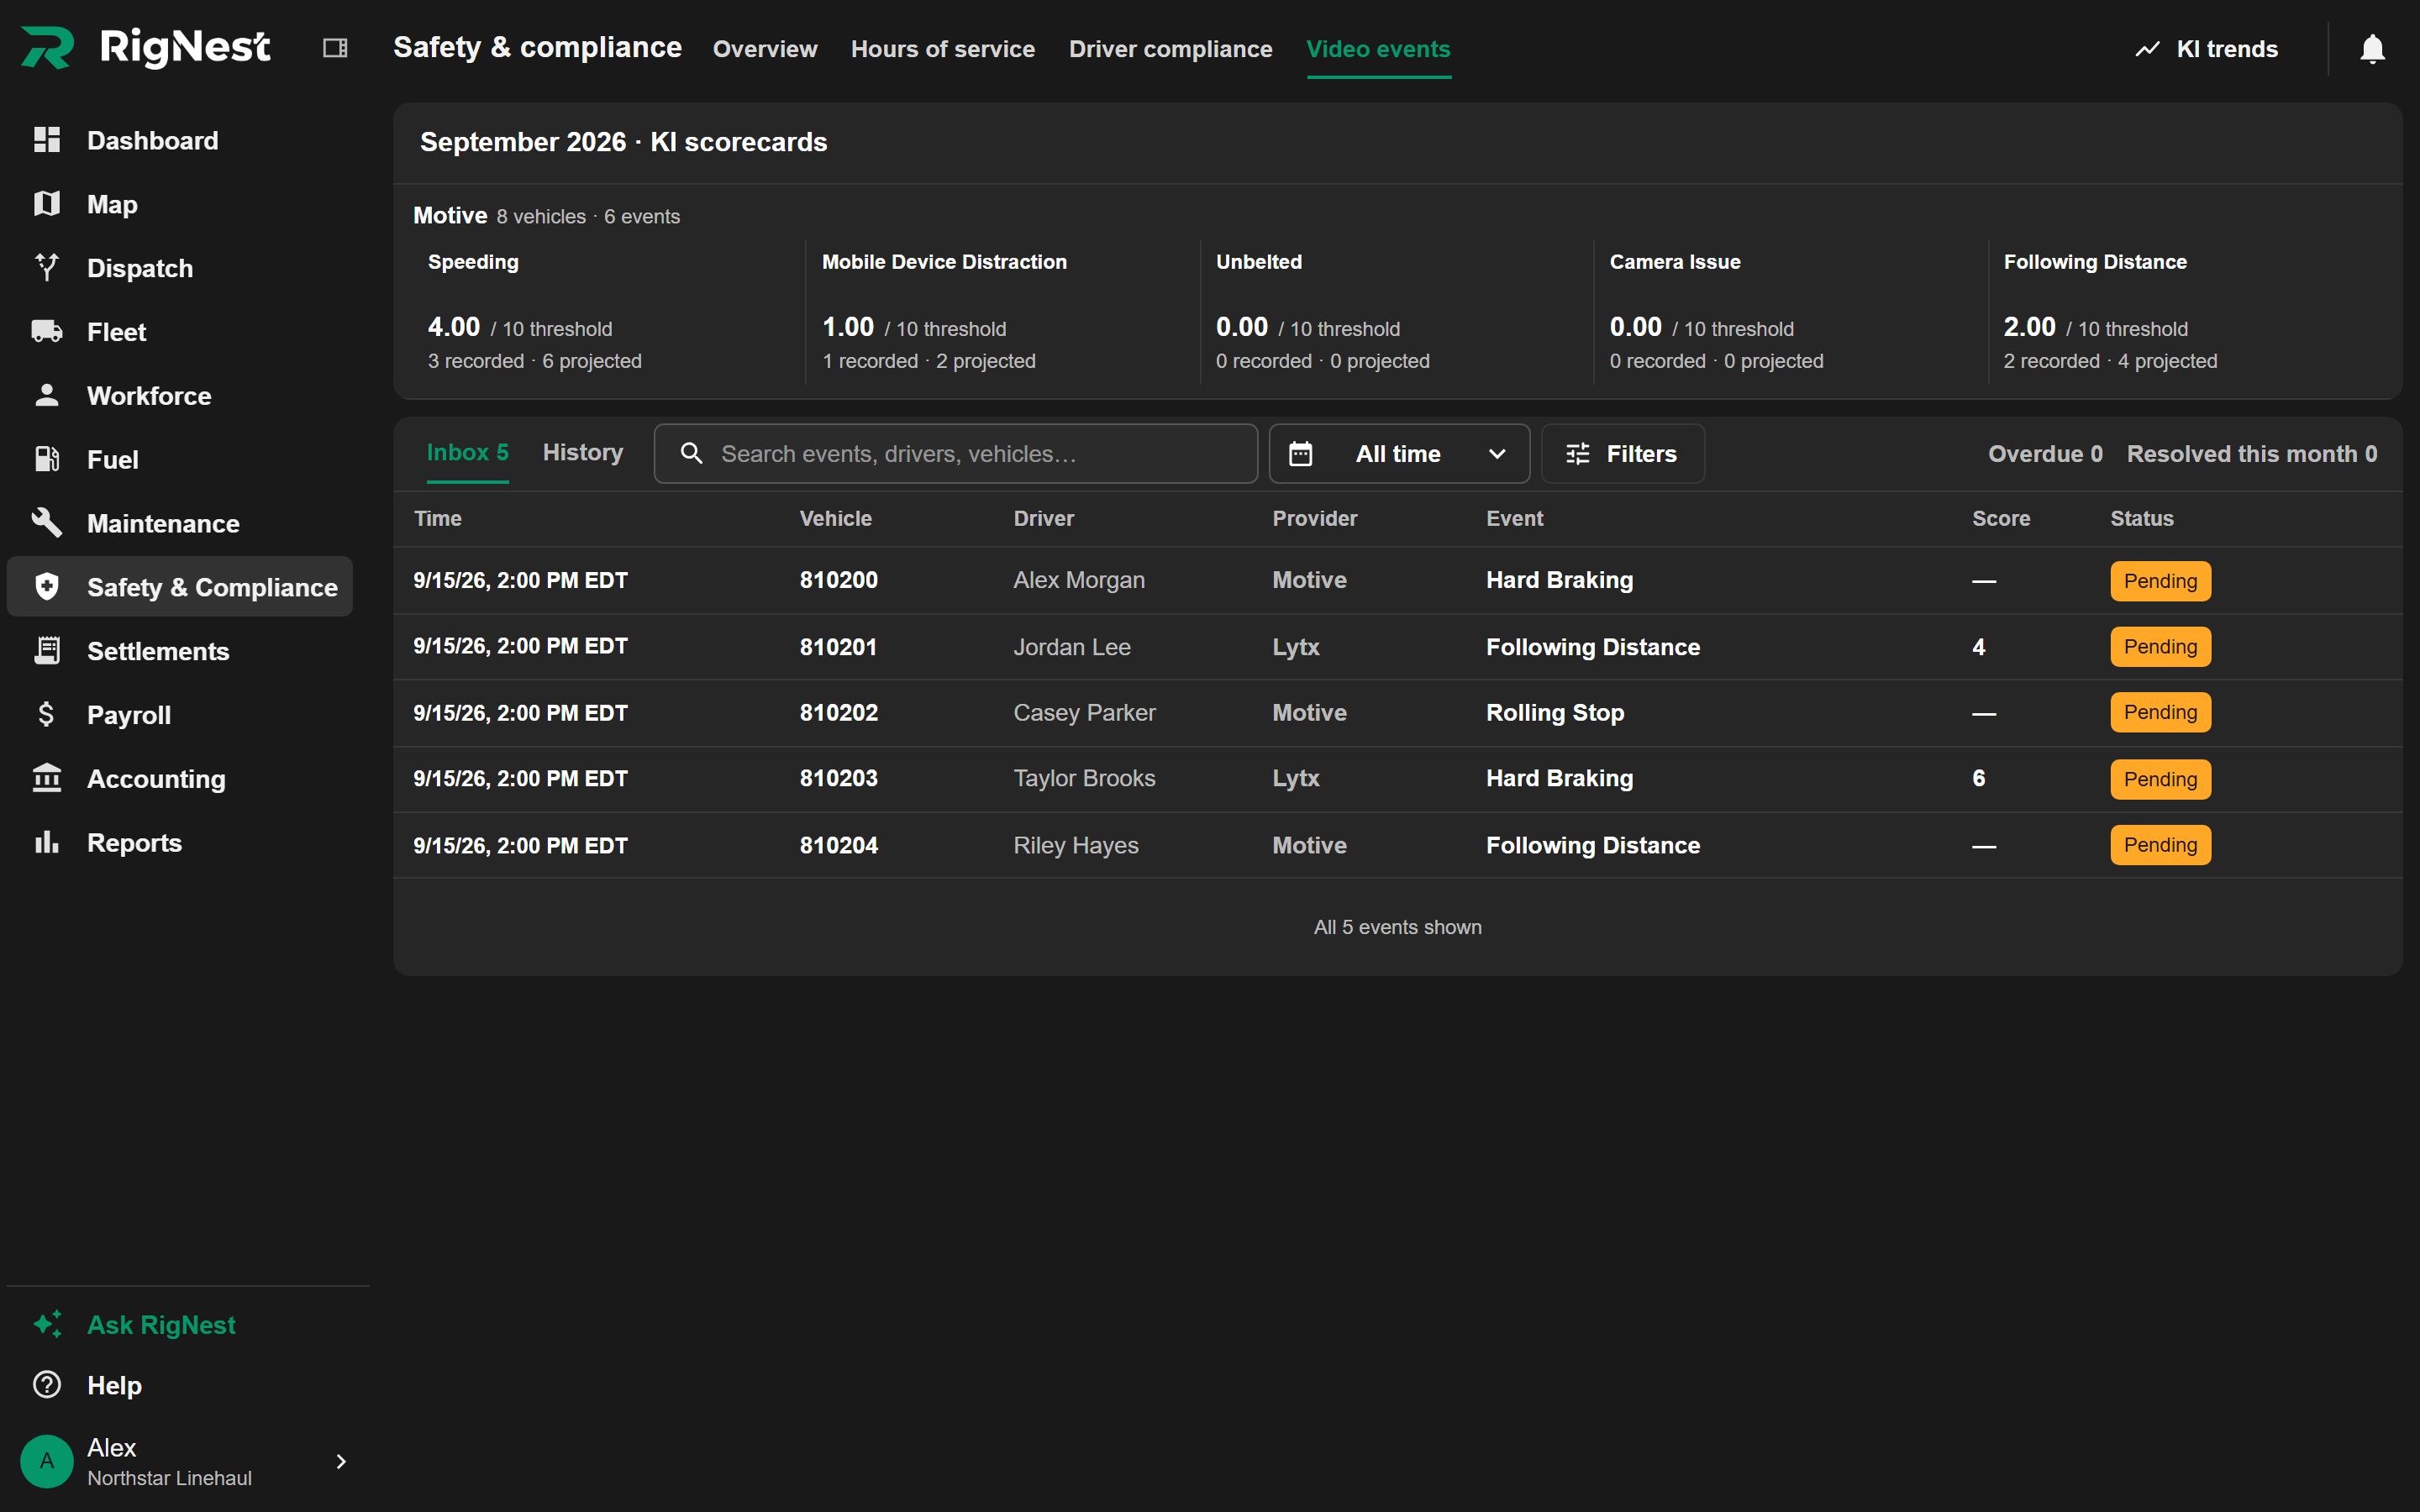The image size is (2420, 1512).
Task: Open the Overview tab
Action: tap(764, 49)
